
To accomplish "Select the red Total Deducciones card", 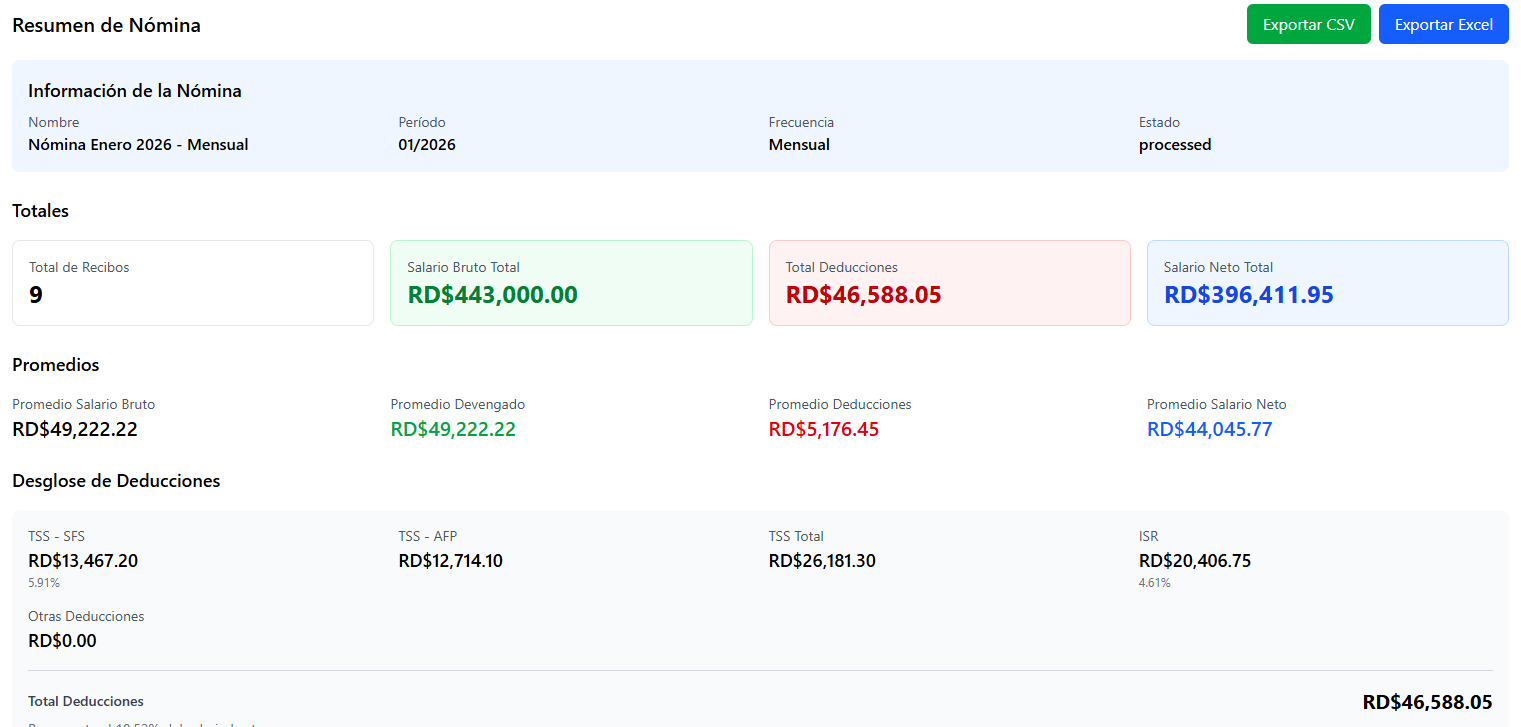I will click(949, 283).
